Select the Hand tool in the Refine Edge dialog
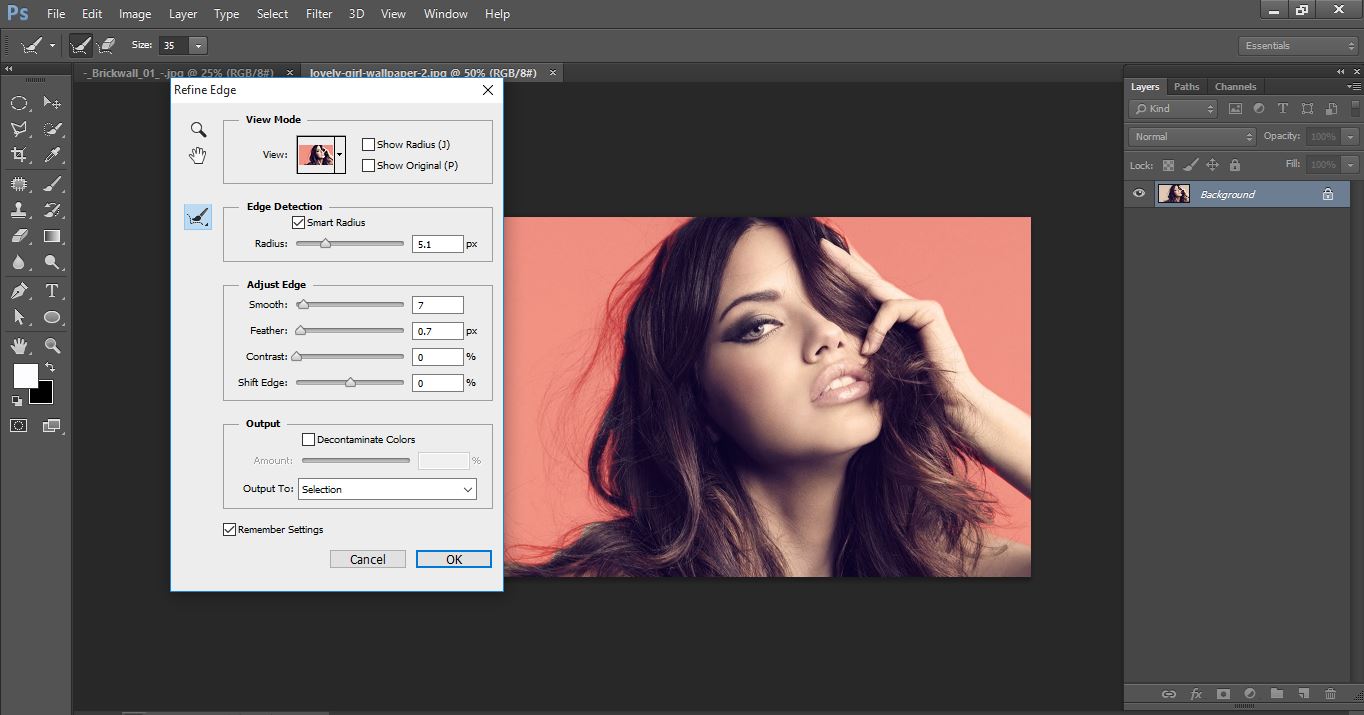Image resolution: width=1364 pixels, height=715 pixels. pyautogui.click(x=197, y=155)
